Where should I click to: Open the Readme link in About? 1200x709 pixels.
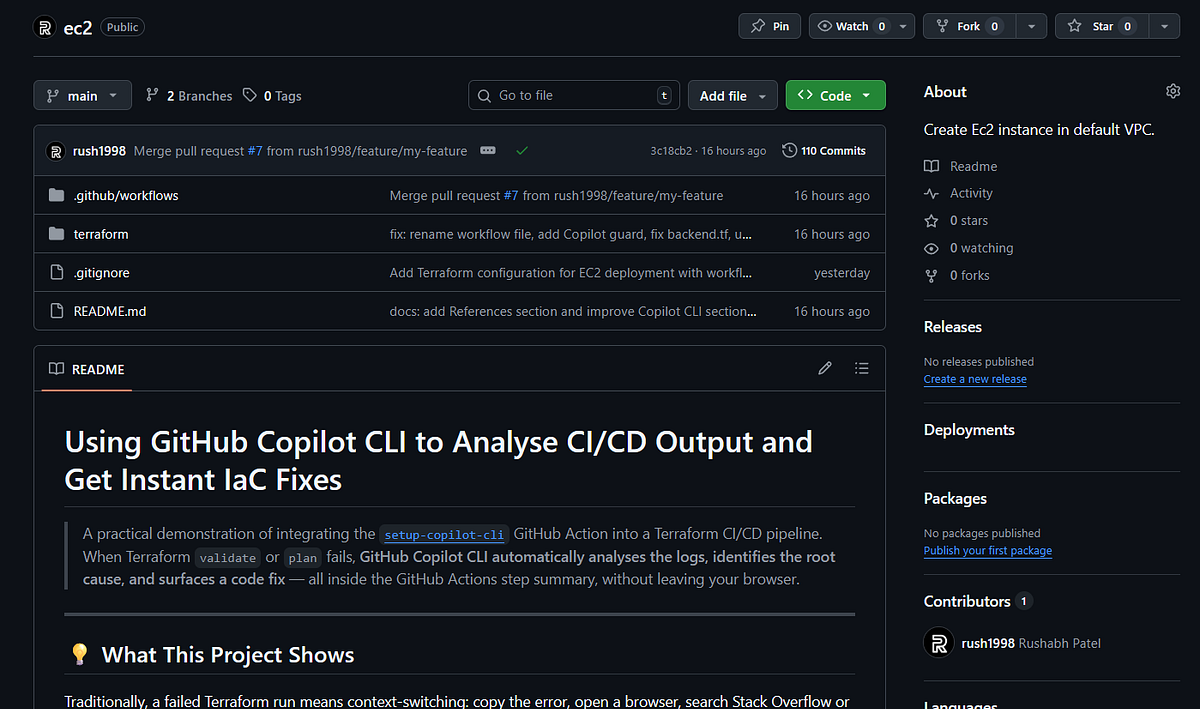pos(973,166)
